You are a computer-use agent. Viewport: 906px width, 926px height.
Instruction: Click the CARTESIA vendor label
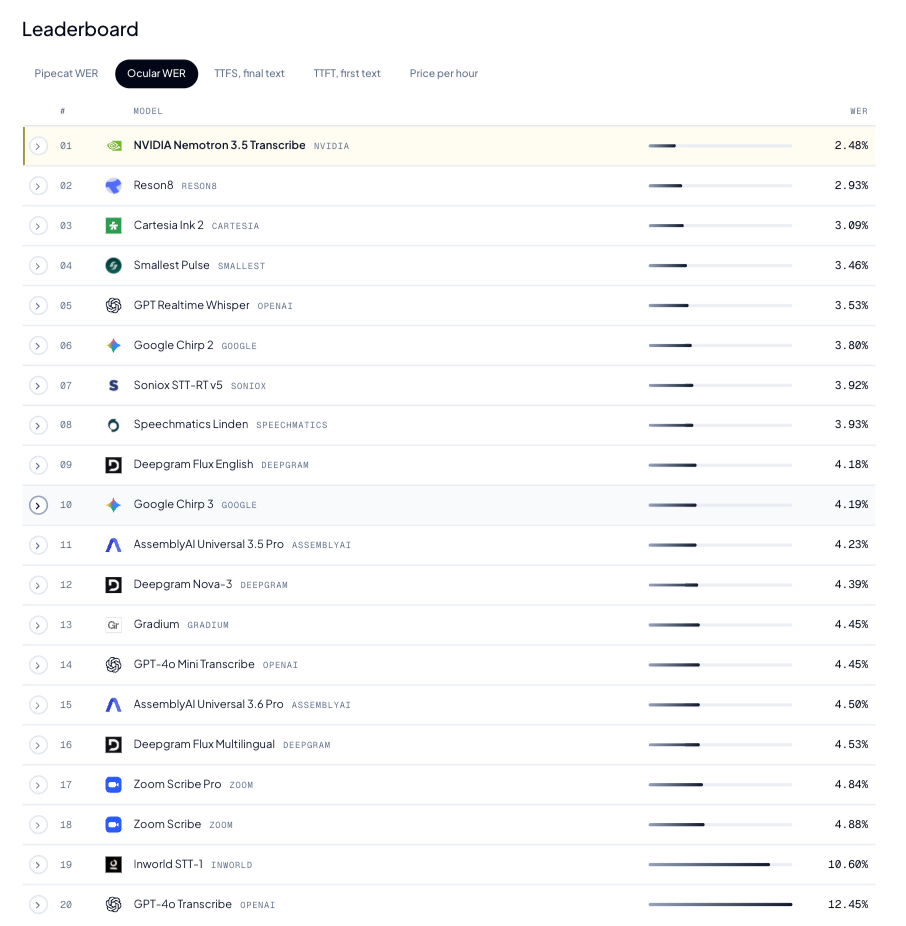pos(235,226)
